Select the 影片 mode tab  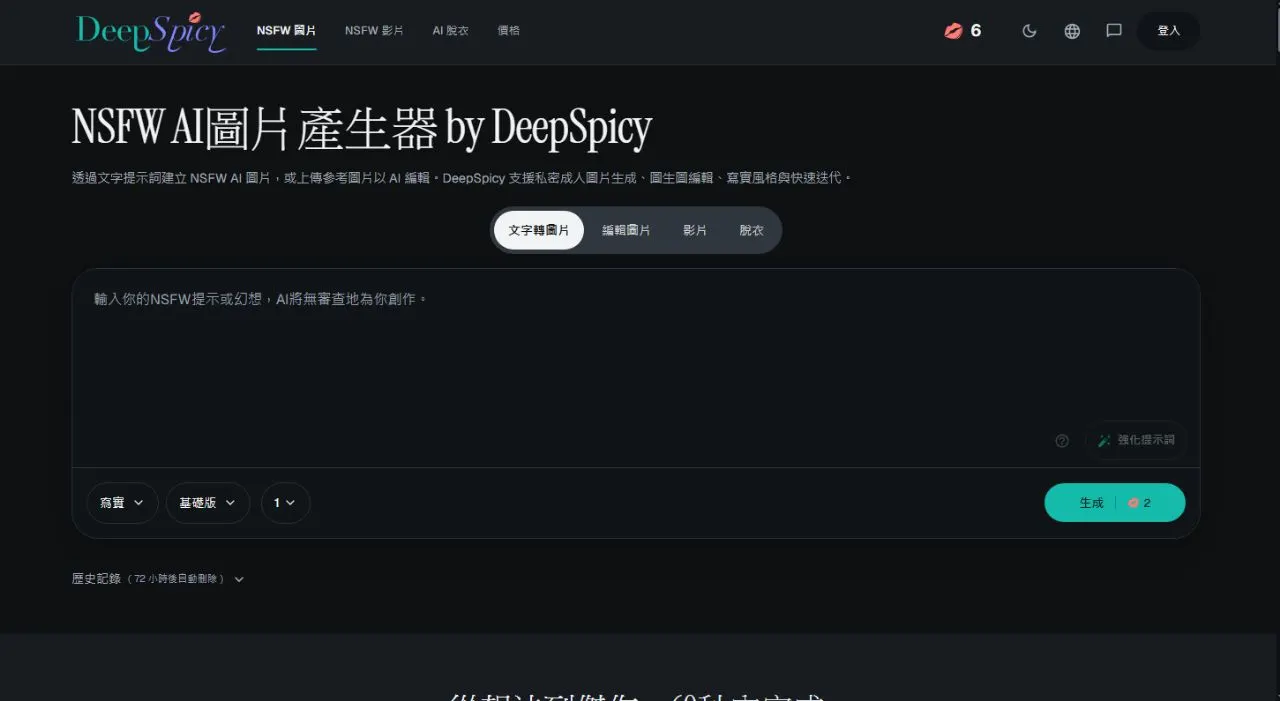click(695, 230)
